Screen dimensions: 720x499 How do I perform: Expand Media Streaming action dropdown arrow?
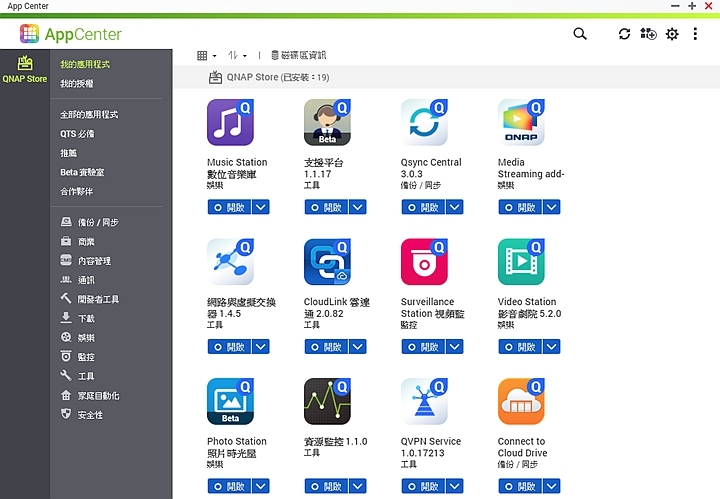551,207
